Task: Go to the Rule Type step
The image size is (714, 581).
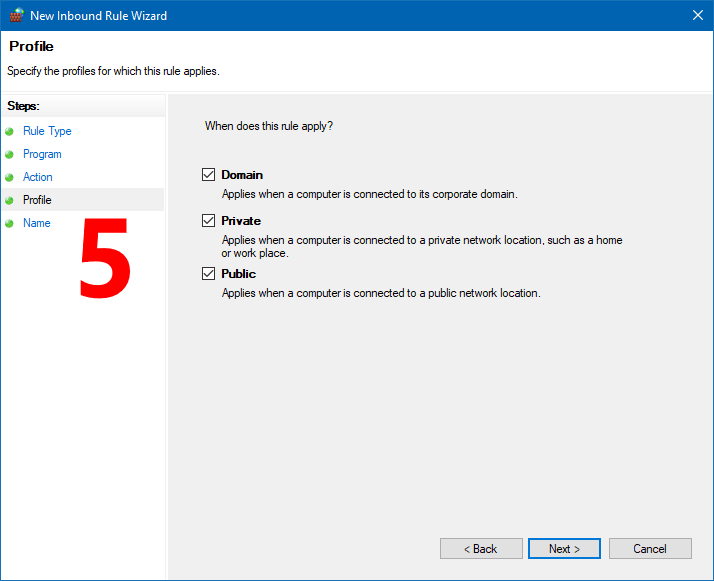Action: click(47, 131)
